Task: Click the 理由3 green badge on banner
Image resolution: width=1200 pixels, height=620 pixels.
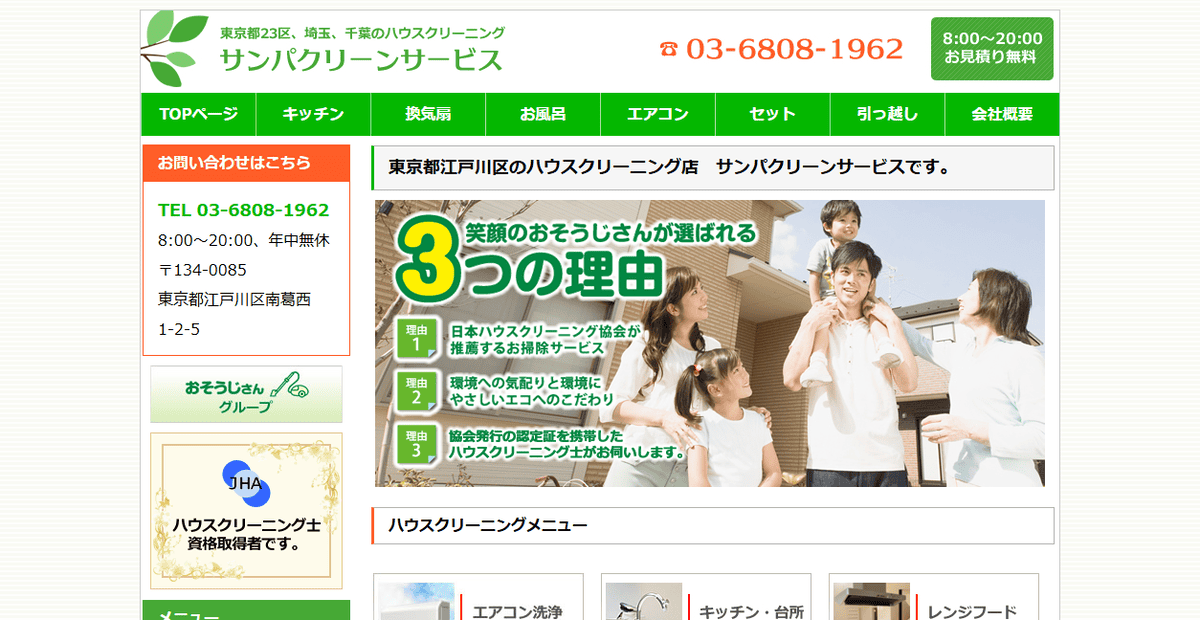Action: [x=416, y=442]
